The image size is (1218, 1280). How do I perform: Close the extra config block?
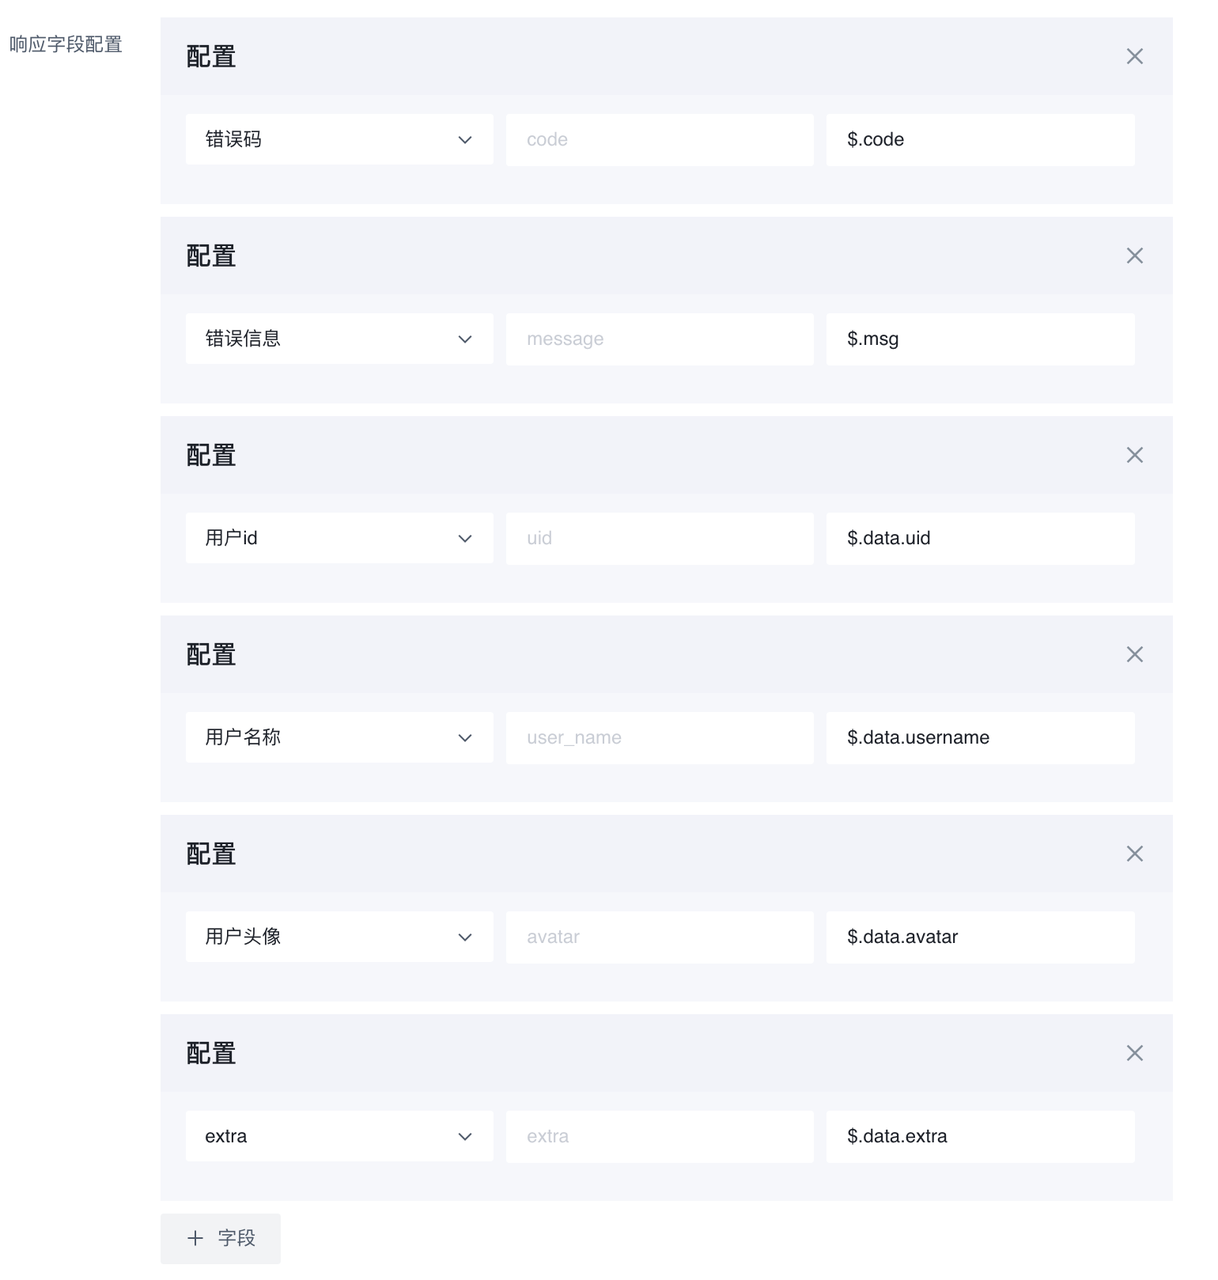[x=1134, y=1053]
